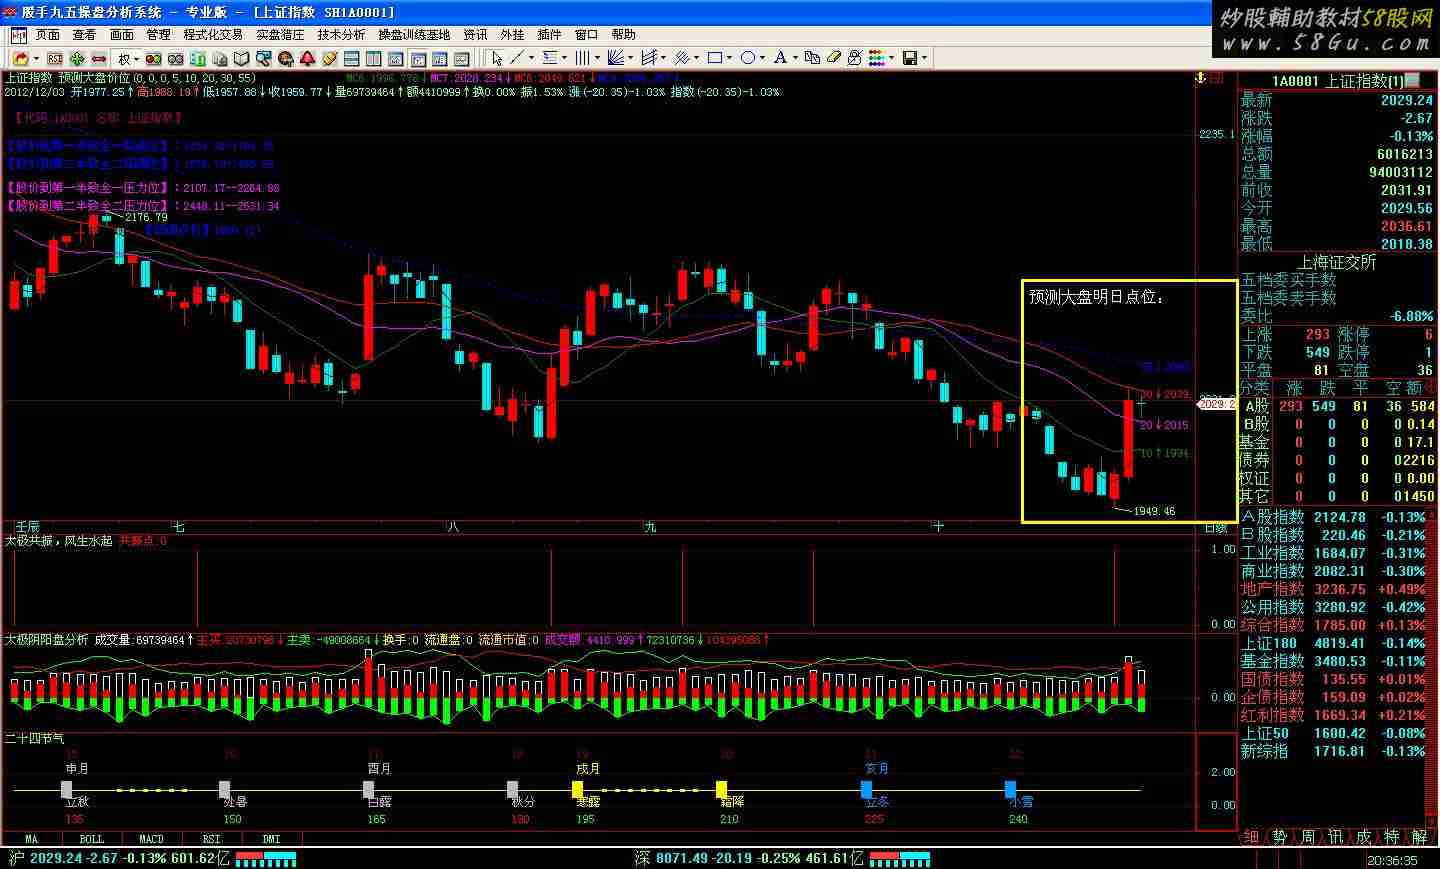Click the anchor icon above the price axis

[1201, 78]
